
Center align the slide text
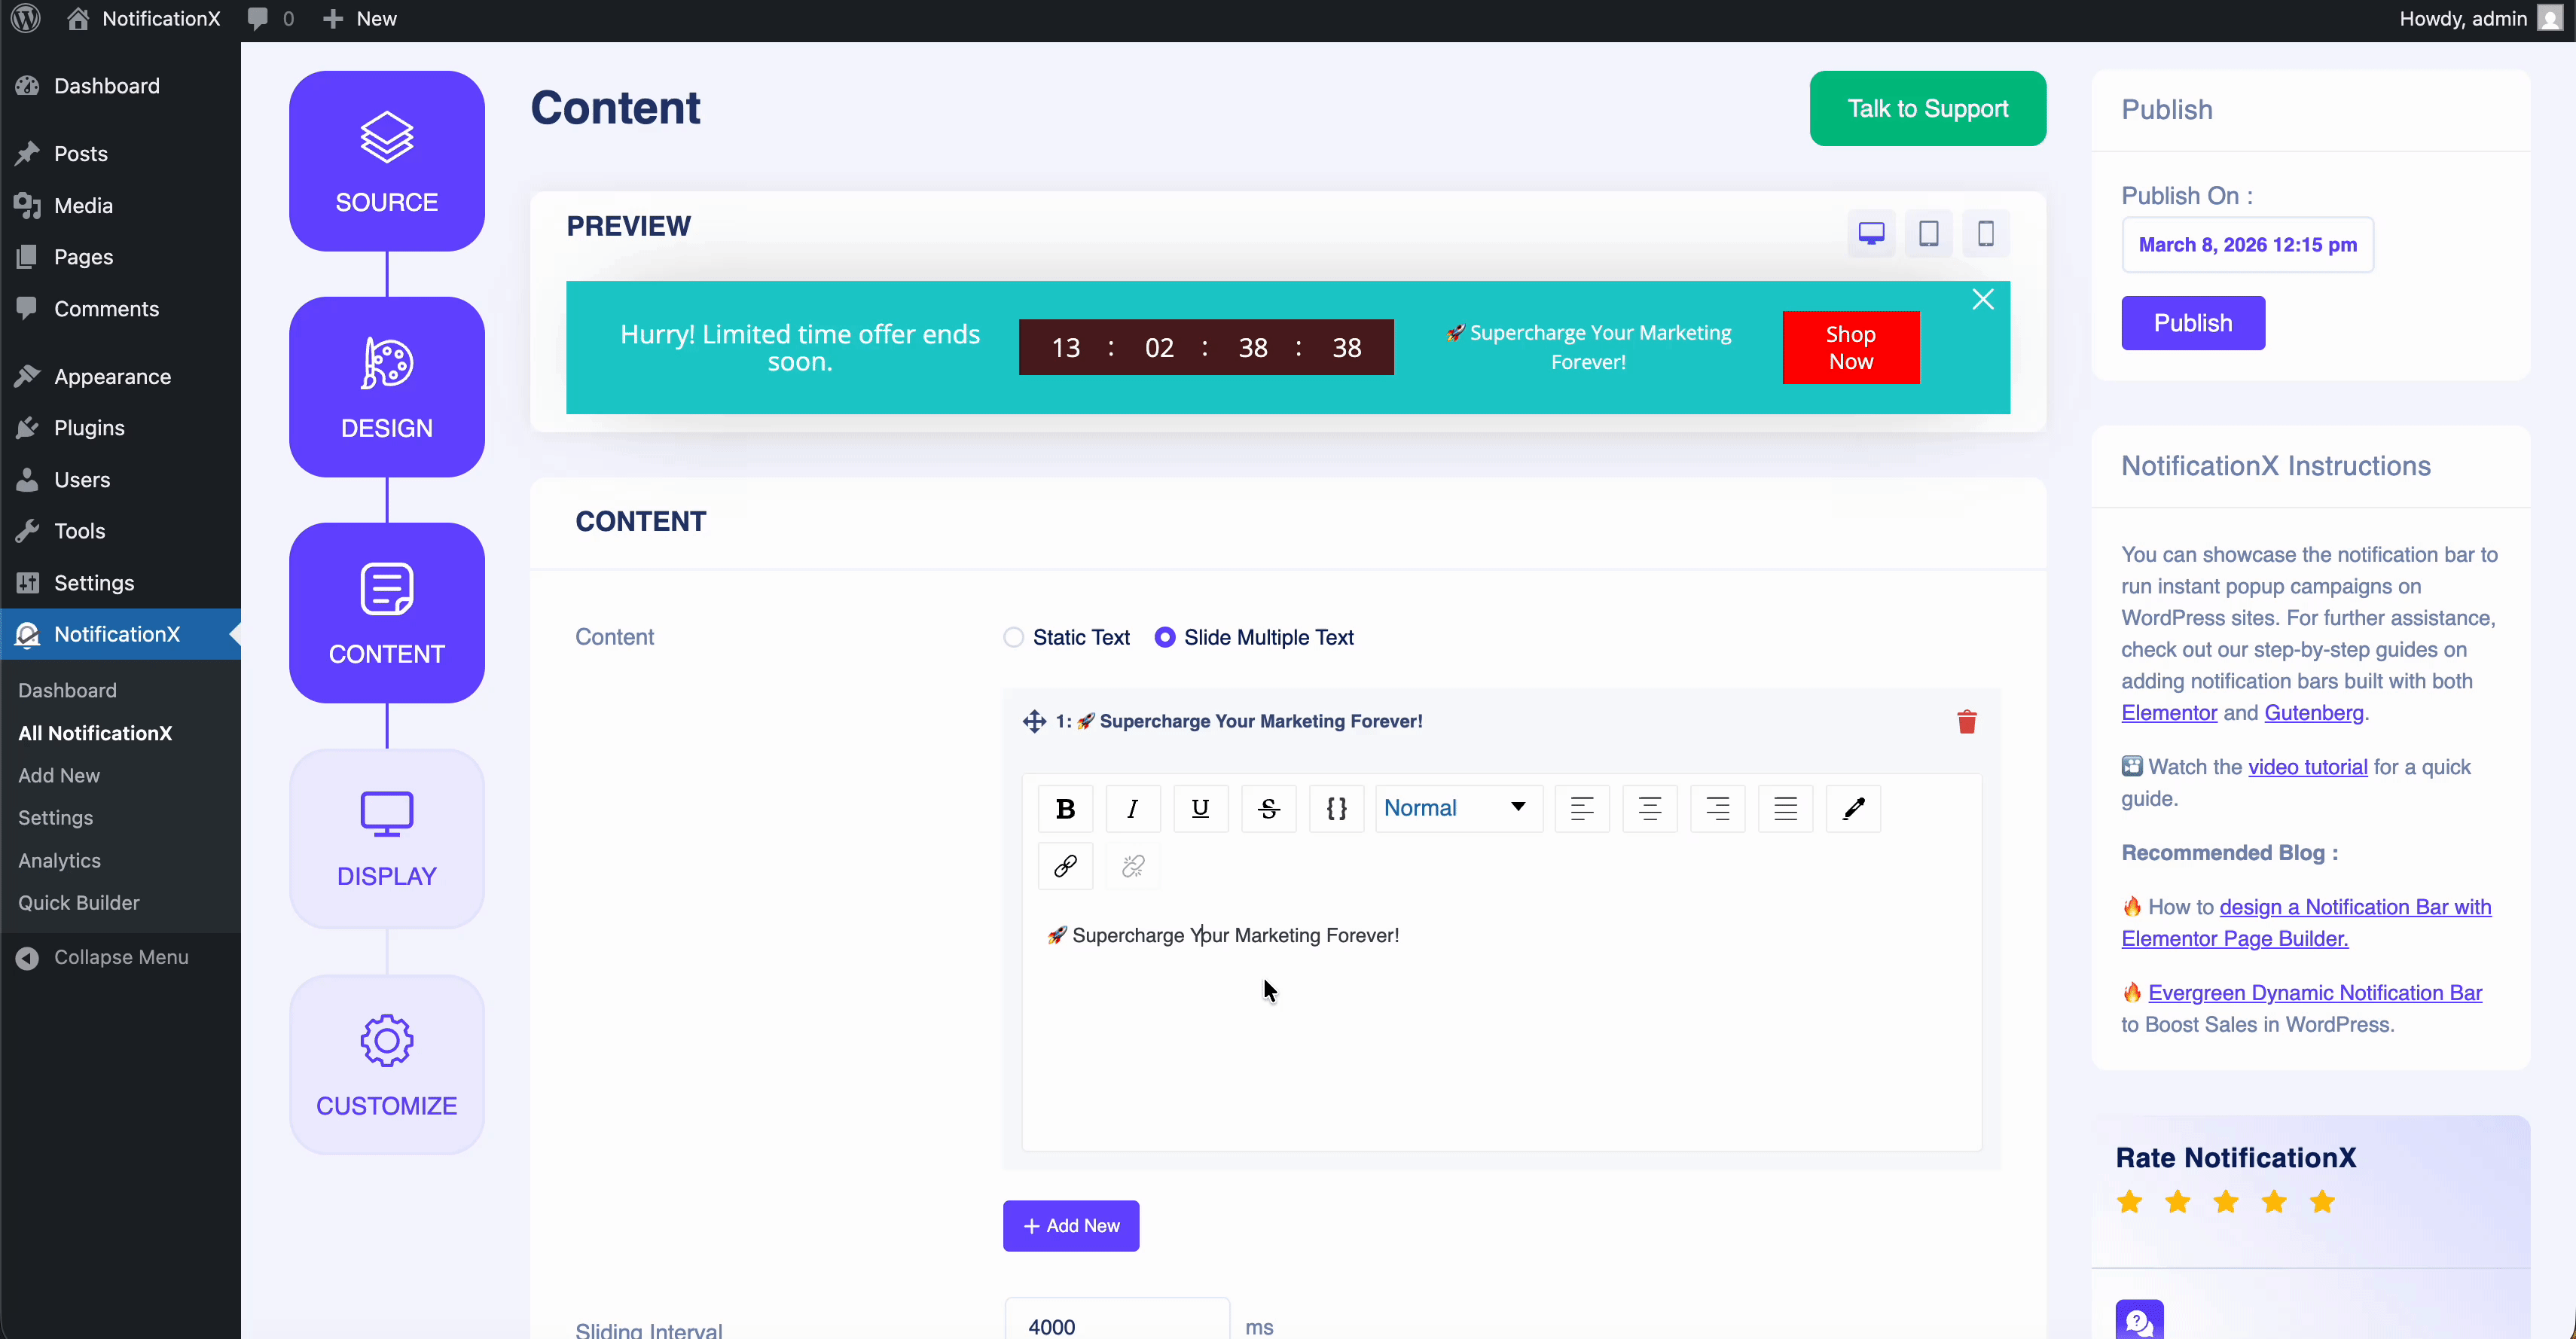(x=1649, y=808)
